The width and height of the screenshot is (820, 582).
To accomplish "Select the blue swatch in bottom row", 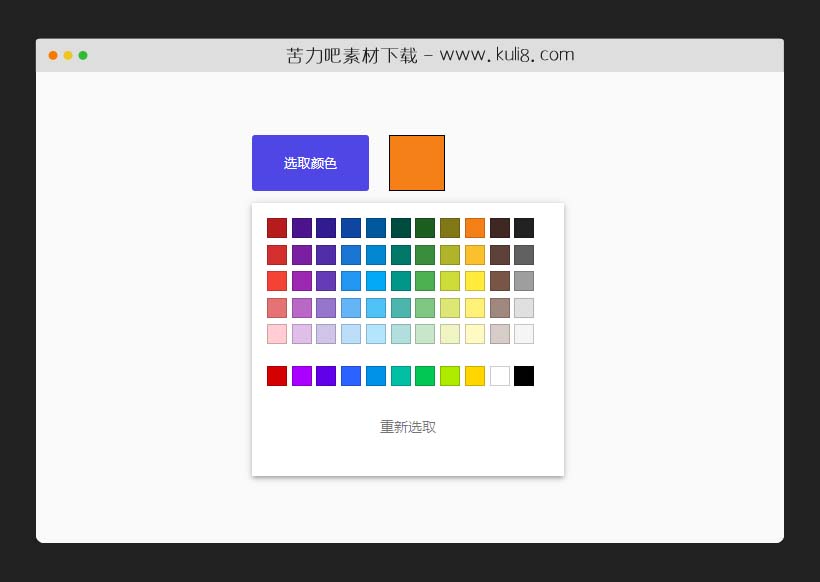I will [351, 375].
